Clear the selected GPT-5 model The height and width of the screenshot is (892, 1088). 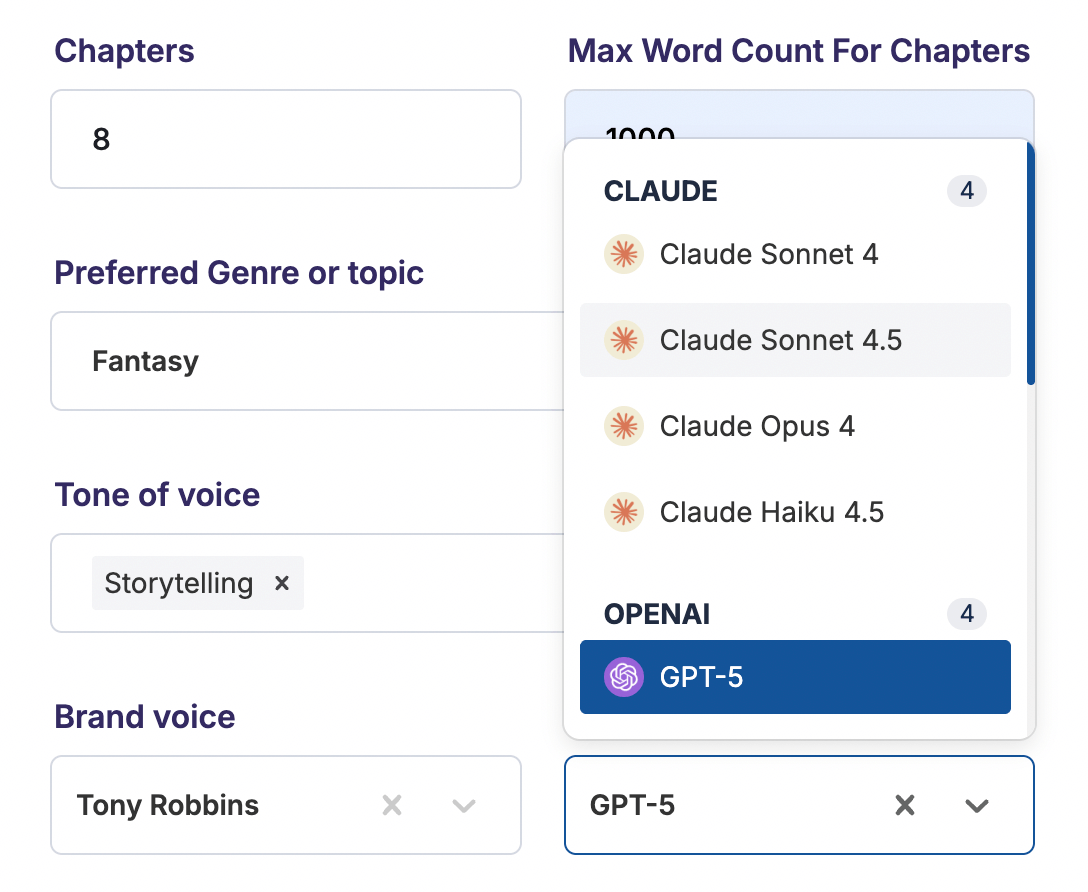point(905,805)
